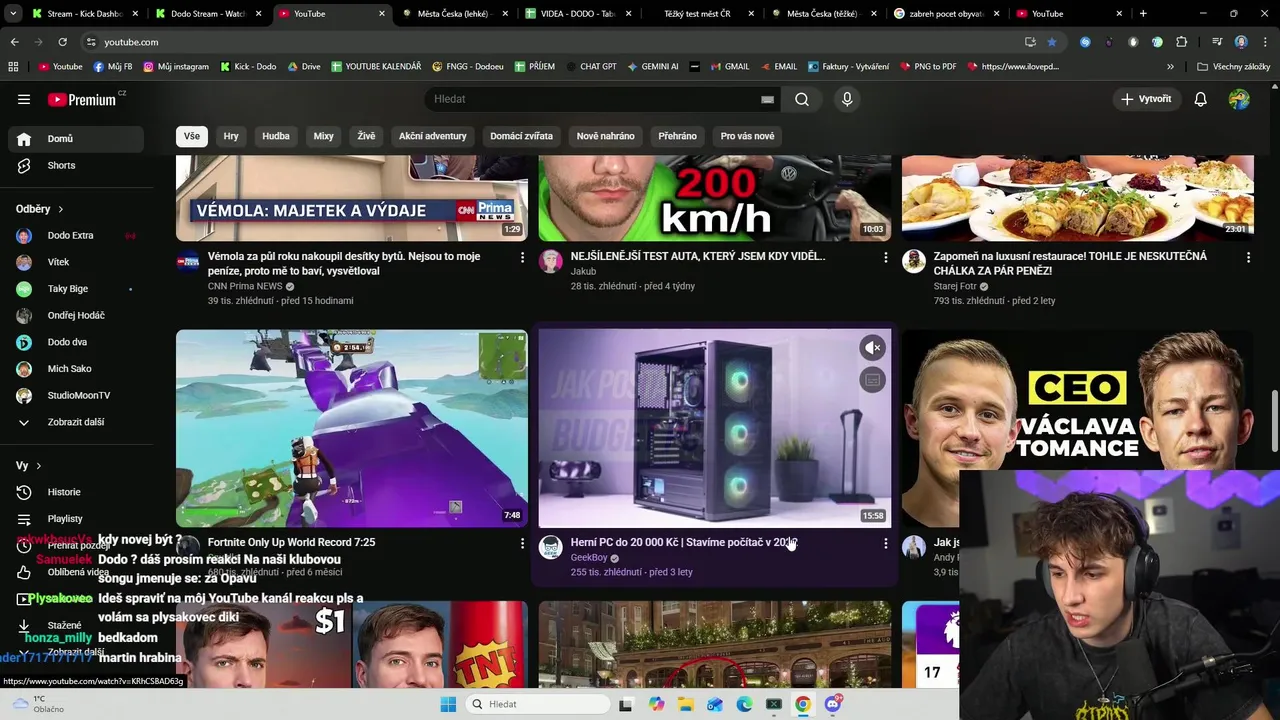Open the Můj instagram bookmark

[x=176, y=67]
